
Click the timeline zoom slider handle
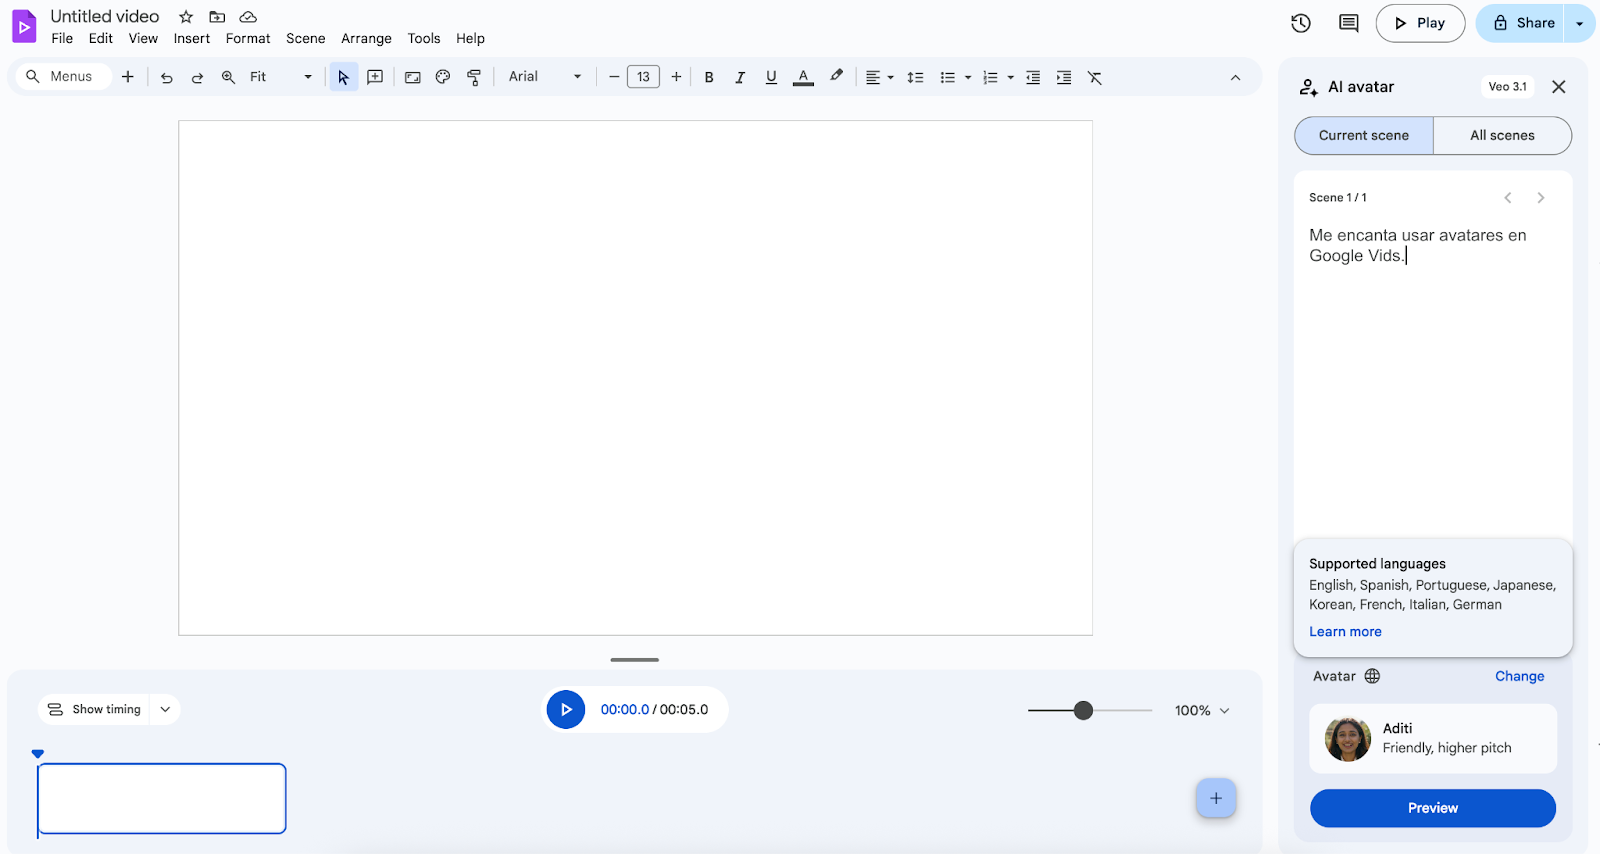click(x=1083, y=710)
